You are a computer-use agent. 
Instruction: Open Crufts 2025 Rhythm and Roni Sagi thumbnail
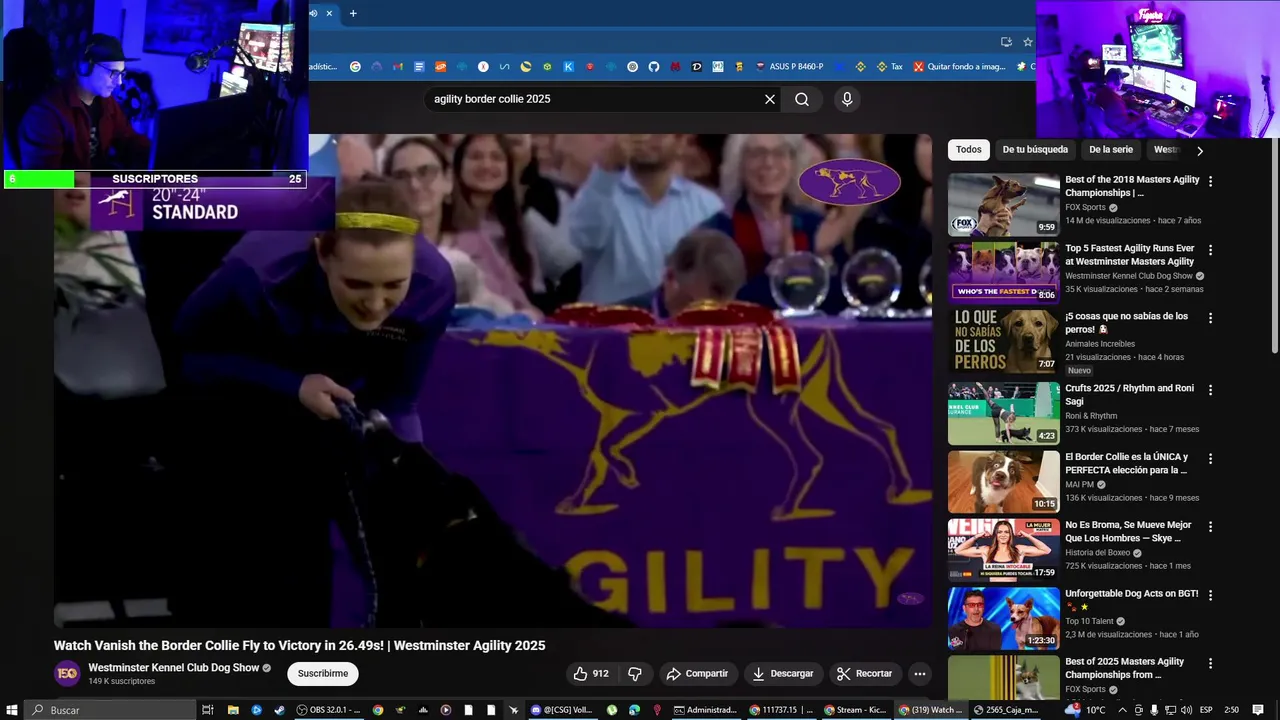pyautogui.click(x=1004, y=413)
